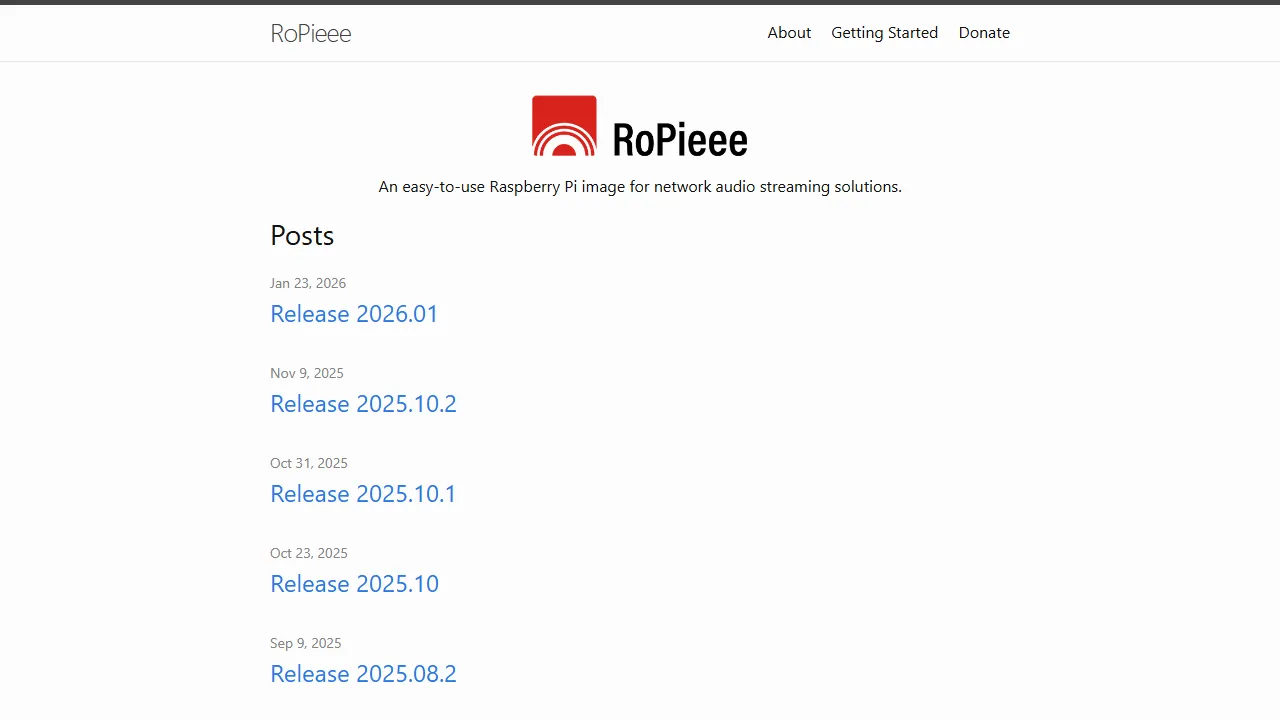Image resolution: width=1280 pixels, height=720 pixels.
Task: Click the Sep 9, 2025 date label
Action: (x=306, y=643)
